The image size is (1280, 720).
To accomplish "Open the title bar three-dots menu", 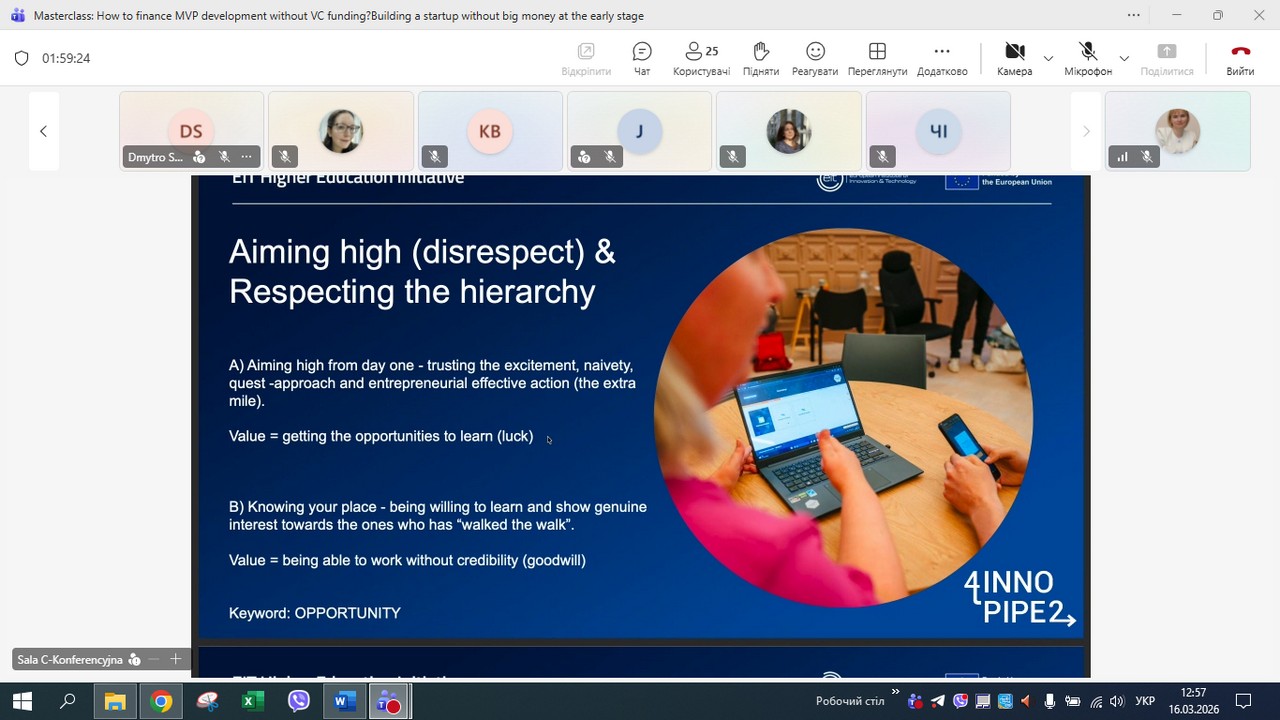I will [x=1133, y=15].
